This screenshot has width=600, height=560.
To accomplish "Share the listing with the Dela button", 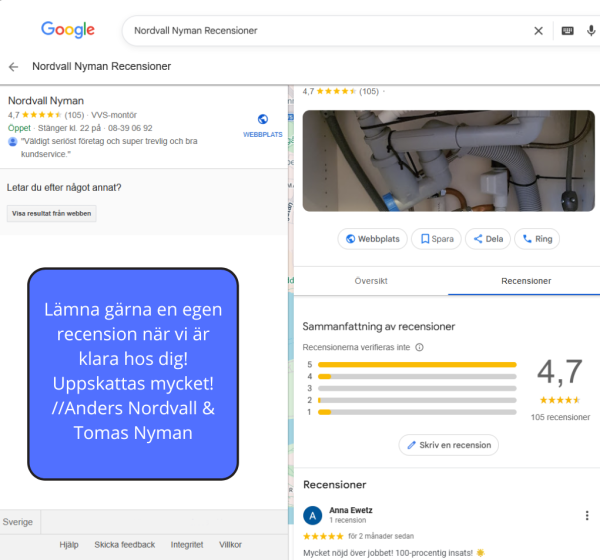I will click(x=488, y=239).
